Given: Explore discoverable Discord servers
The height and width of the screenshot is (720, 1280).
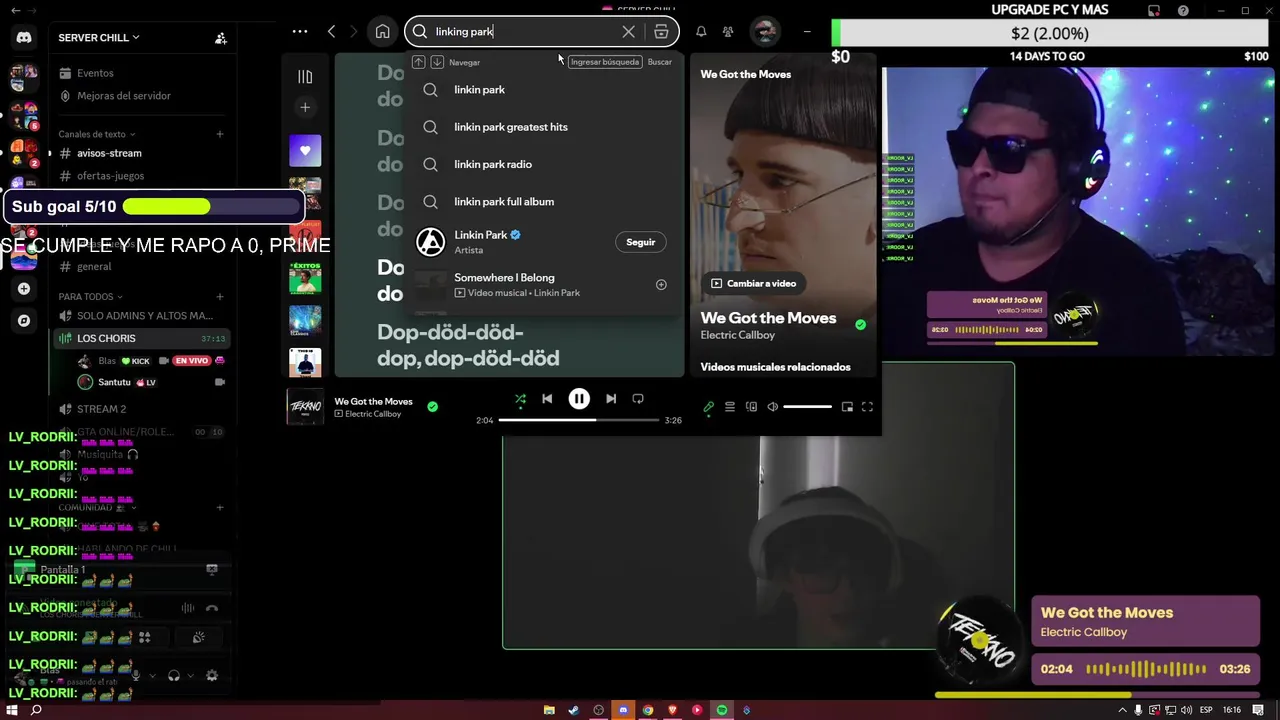Looking at the screenshot, I should (x=24, y=321).
